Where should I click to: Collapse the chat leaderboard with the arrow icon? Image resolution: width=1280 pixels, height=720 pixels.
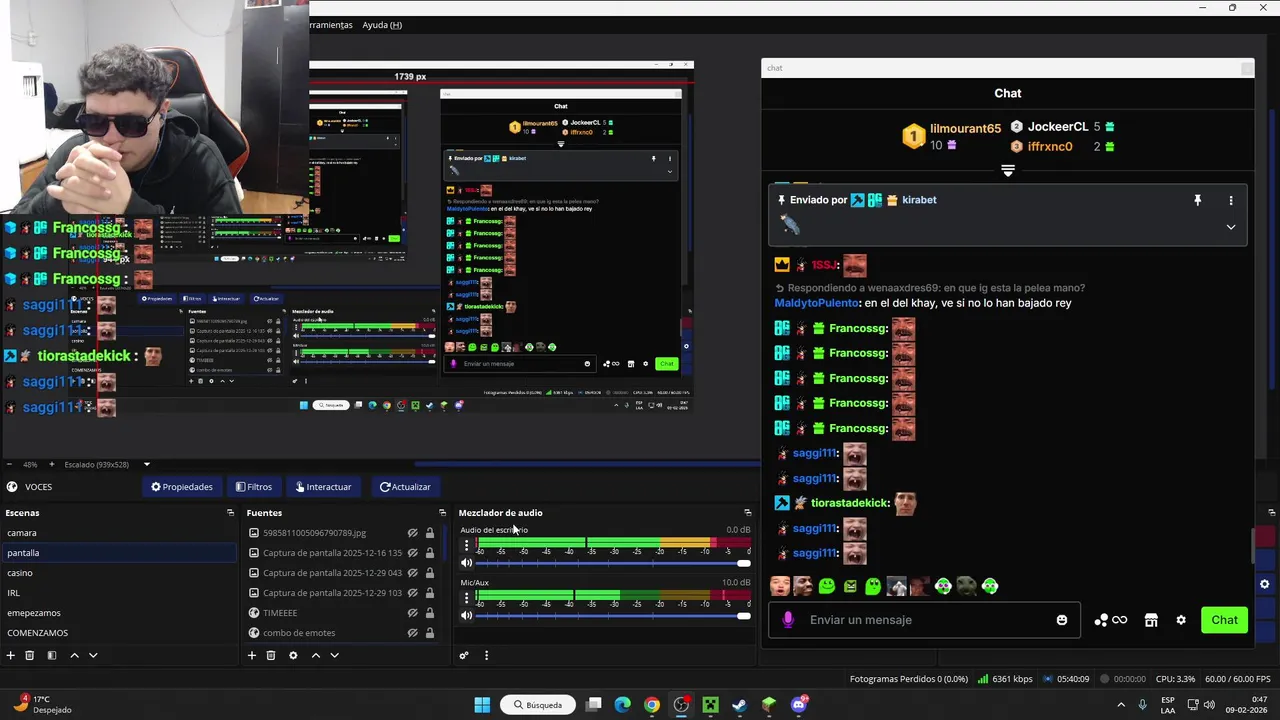1008,171
